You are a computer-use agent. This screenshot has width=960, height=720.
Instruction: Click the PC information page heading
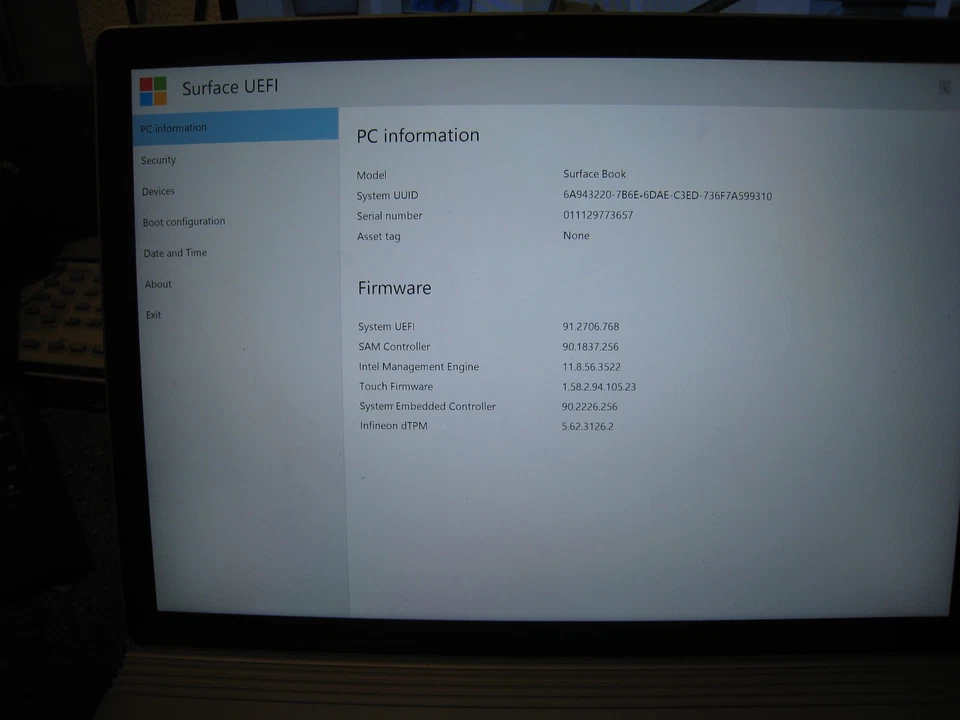tap(418, 135)
